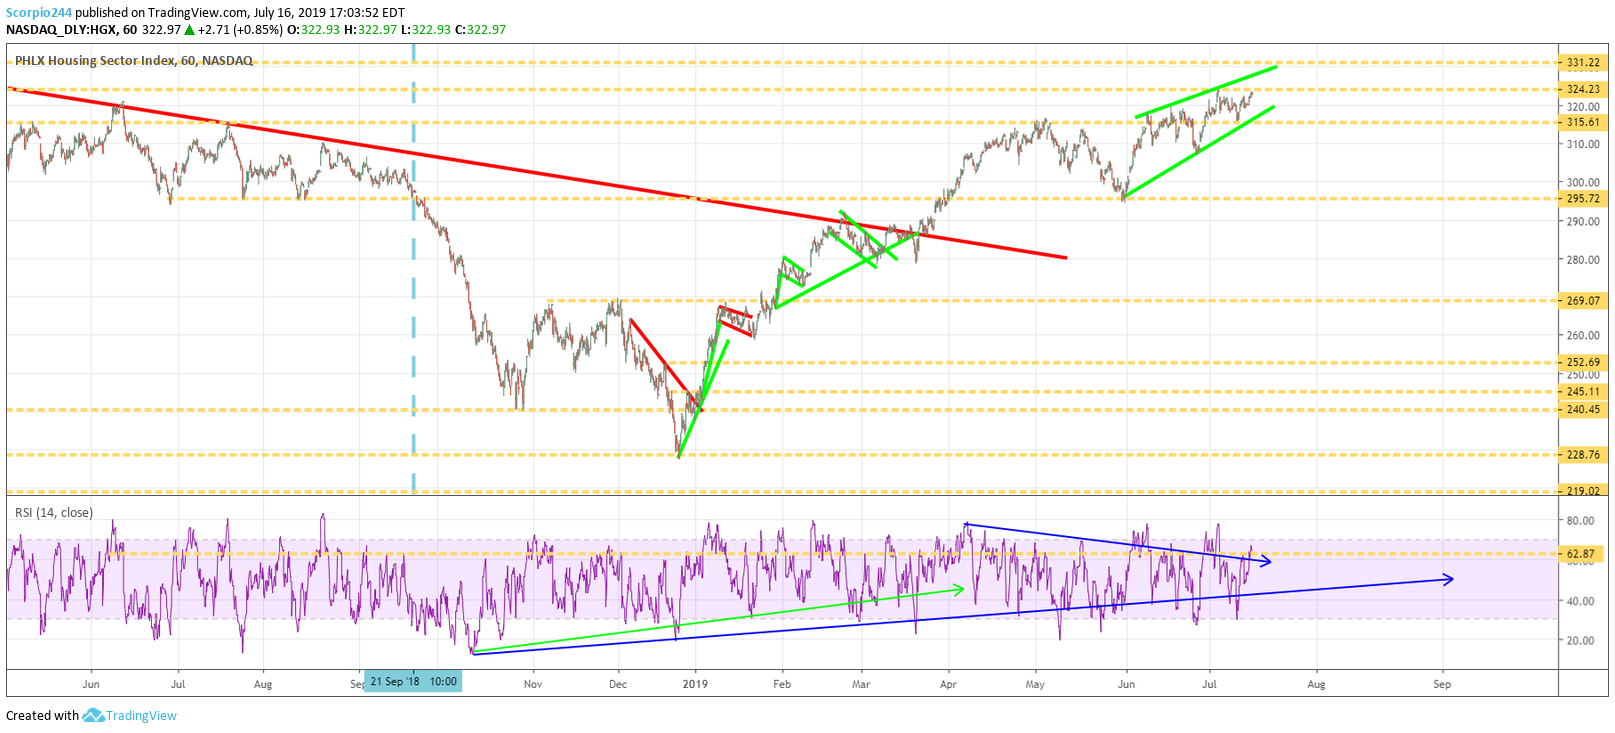Click the Aug label left of Sep '18 marker
The height and width of the screenshot is (733, 1615).
tap(263, 684)
